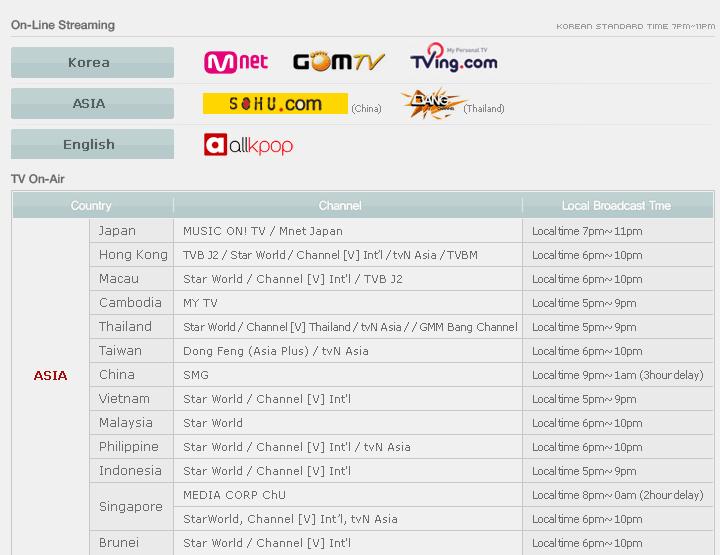Select the English streaming button

tap(92, 144)
